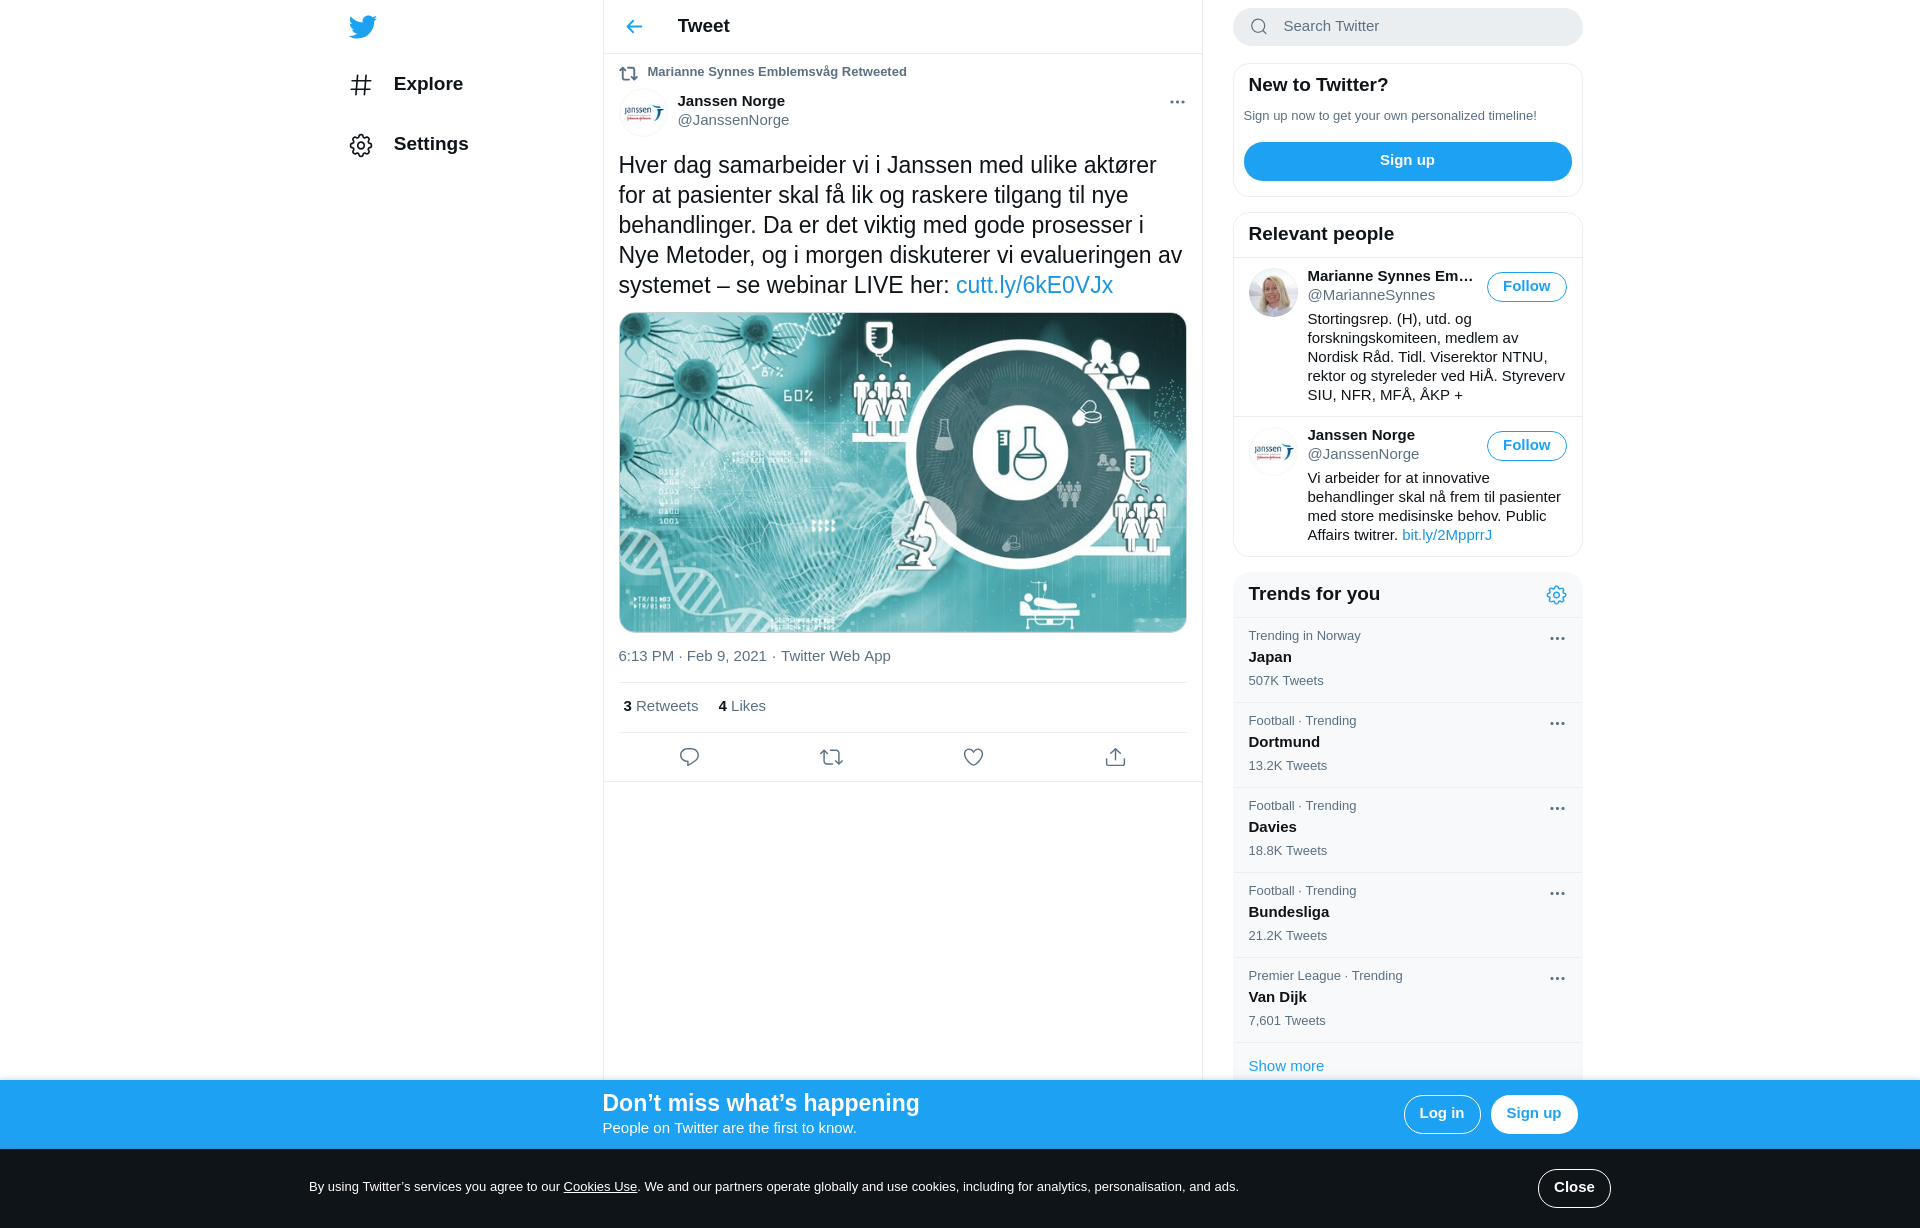Open the tweet's teal medical image
Image resolution: width=1920 pixels, height=1228 pixels.
[x=902, y=472]
